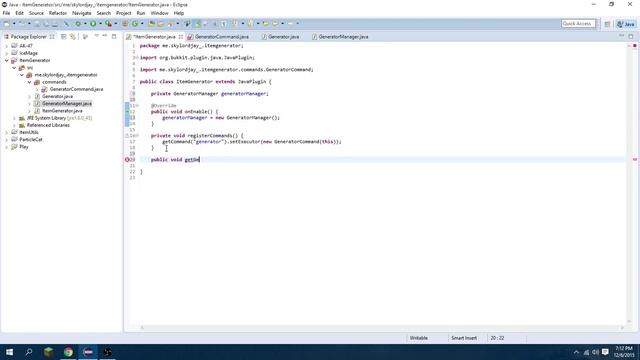
Task: Click the Collapse All icon in Package Explorer
Action: click(64, 36)
